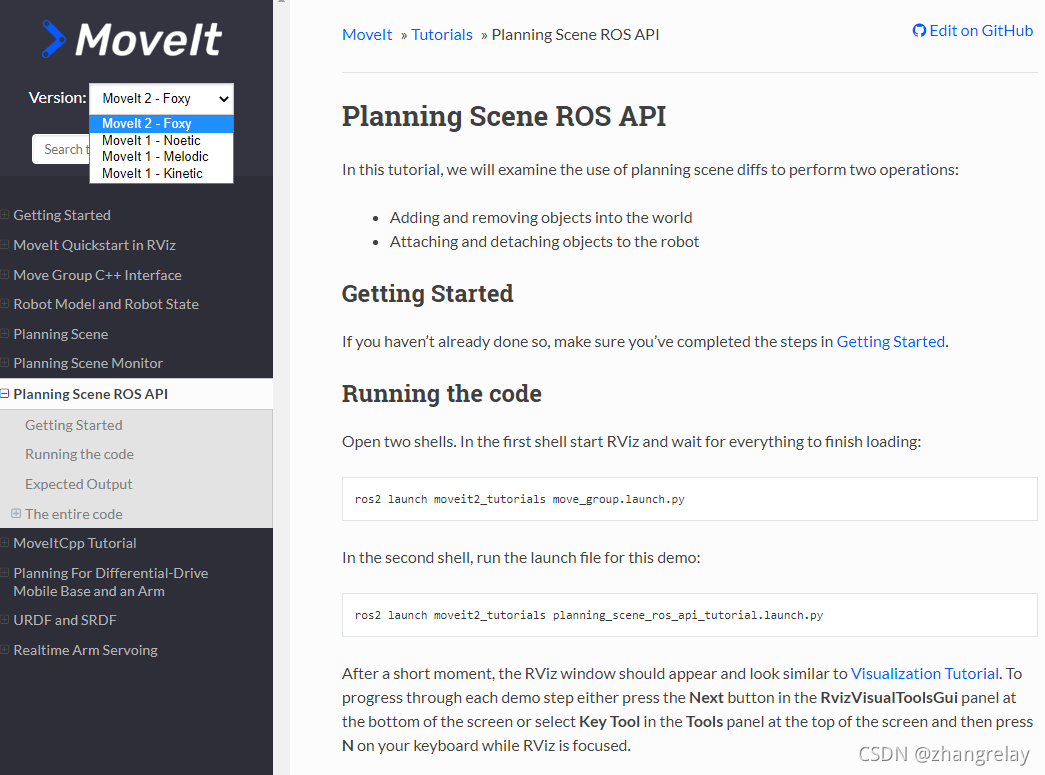Open Robot Model and Robot State page
This screenshot has width=1045, height=775.
106,305
